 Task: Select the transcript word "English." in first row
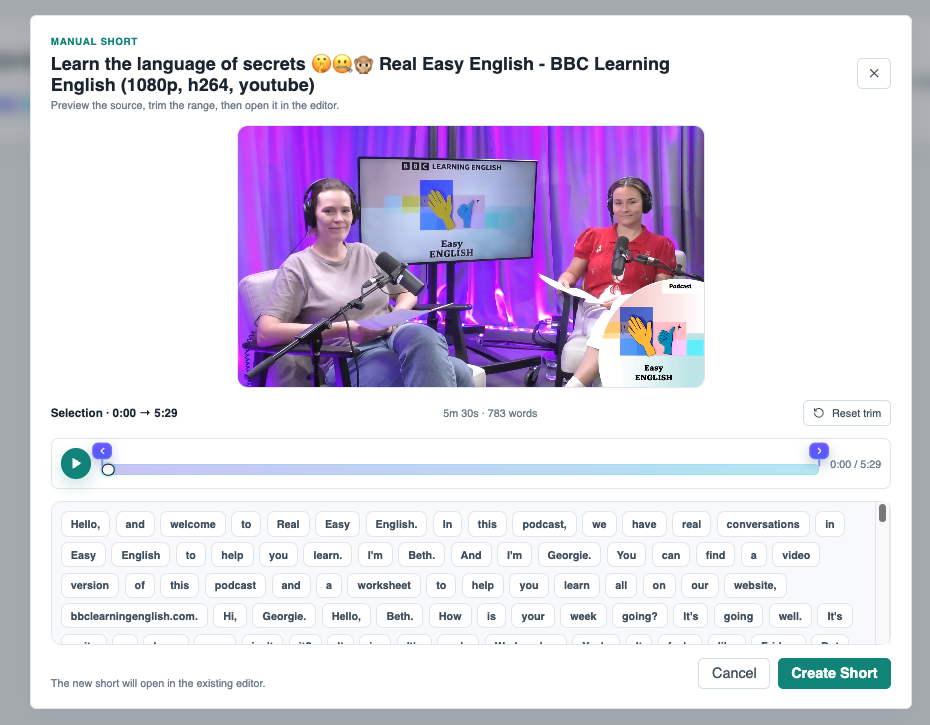coord(396,524)
